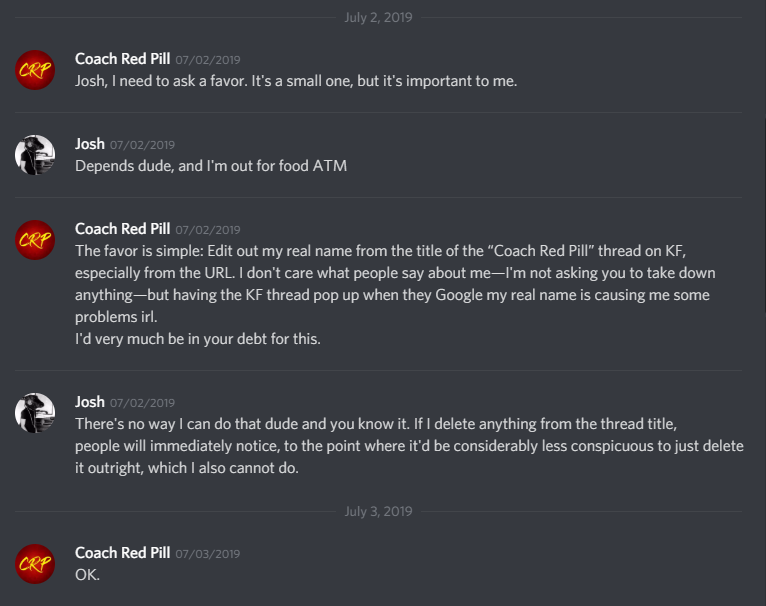The image size is (766, 606).
Task: Click the CRP avatar next to "OK." message
Action: point(35,563)
